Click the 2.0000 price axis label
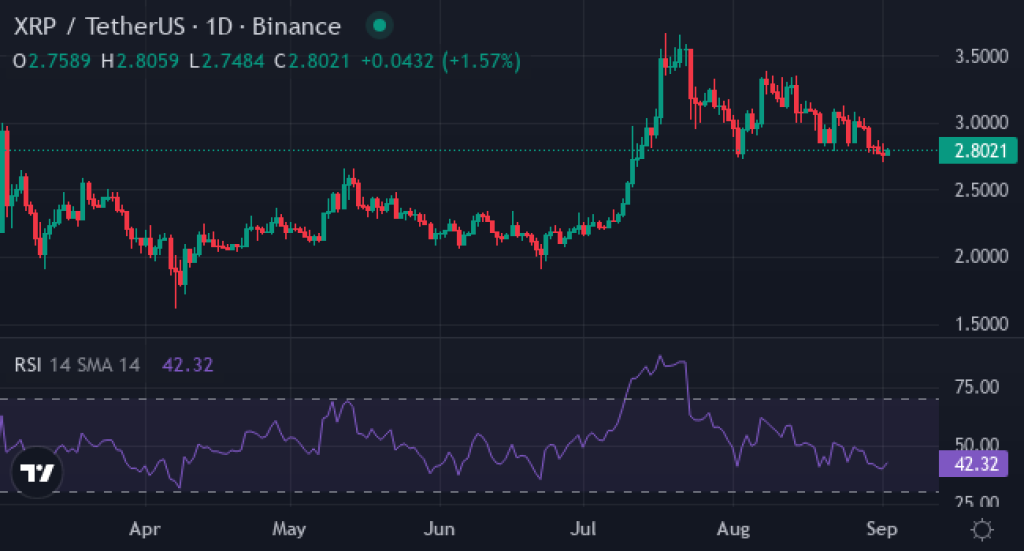Viewport: 1024px width, 551px height. pos(982,257)
